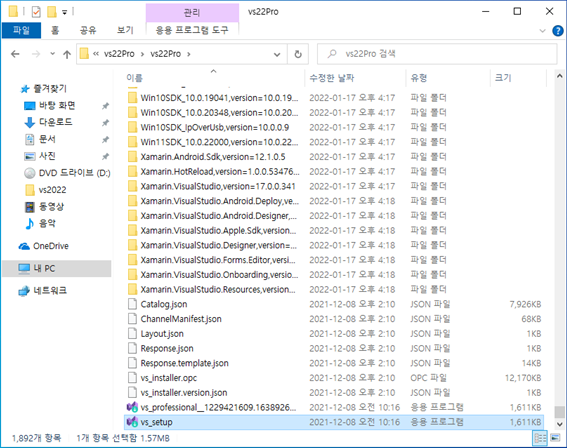Viewport: 567px width, 448px height.
Task: Open the vs_setup application file
Action: click(x=333, y=422)
